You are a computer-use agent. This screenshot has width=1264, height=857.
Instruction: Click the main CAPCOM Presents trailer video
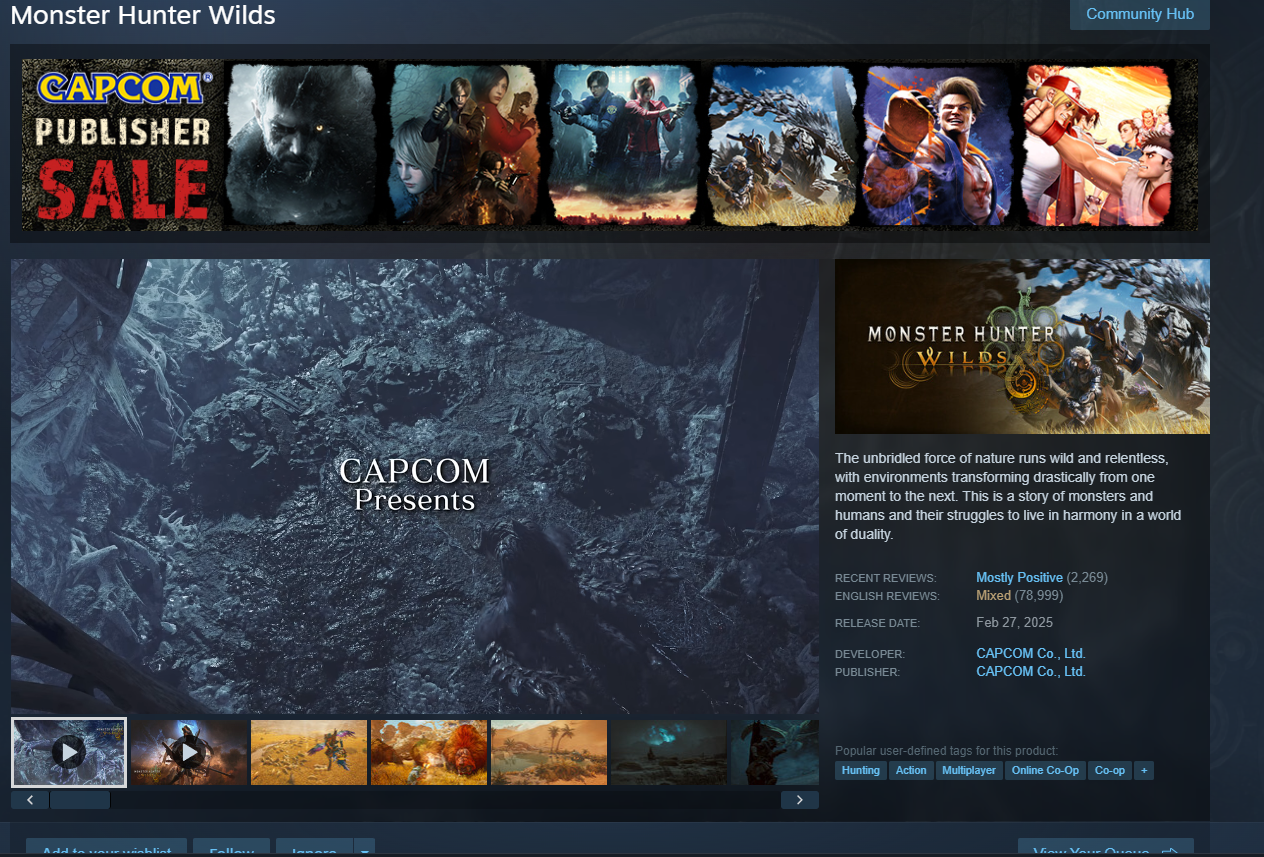coord(415,486)
